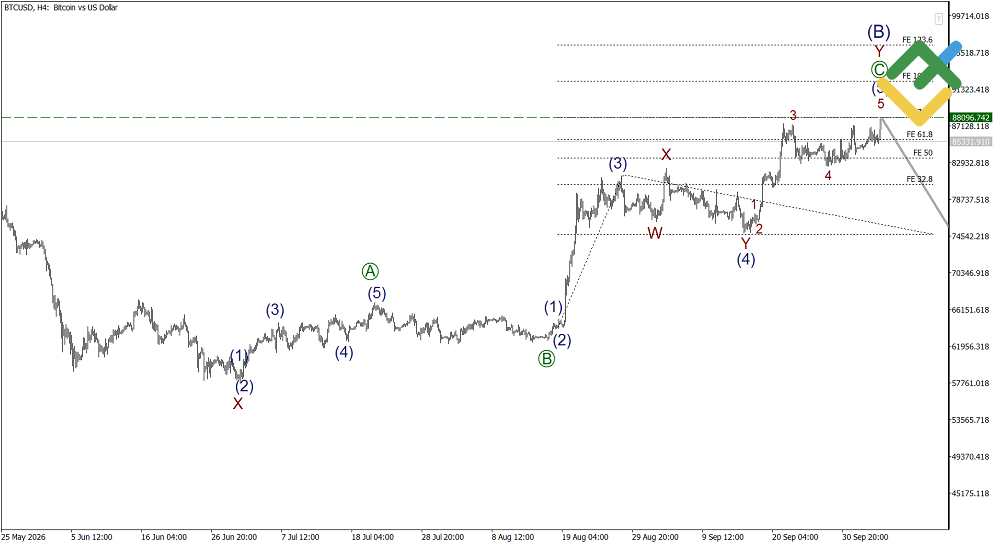This screenshot has height=545, width=1000.
Task: Select the red 4 wave label
Action: pyautogui.click(x=828, y=175)
